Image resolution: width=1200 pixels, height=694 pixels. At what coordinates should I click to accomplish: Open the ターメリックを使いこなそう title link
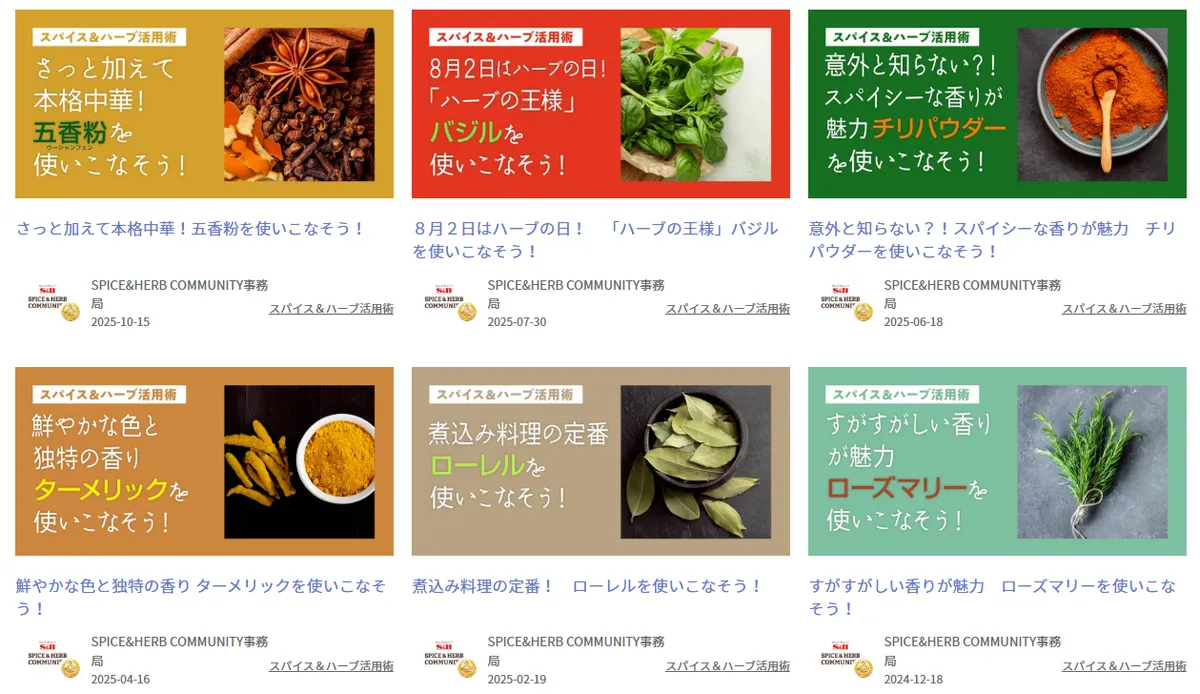click(x=201, y=597)
